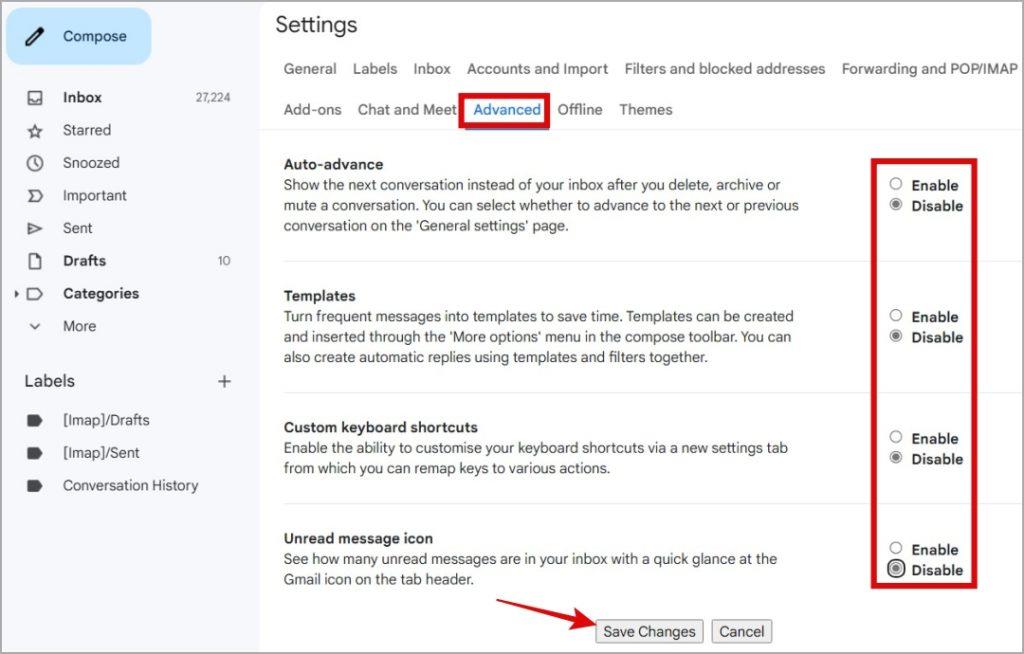Click the Save Changes button
1024x654 pixels.
(649, 631)
